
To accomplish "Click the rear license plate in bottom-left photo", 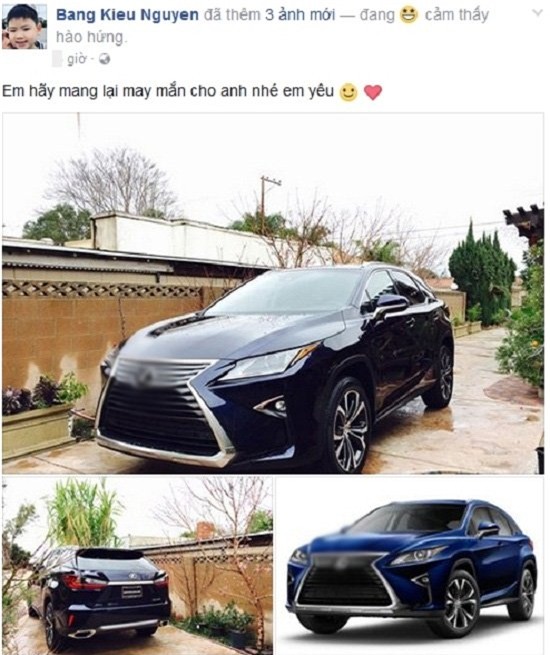I will coord(132,592).
